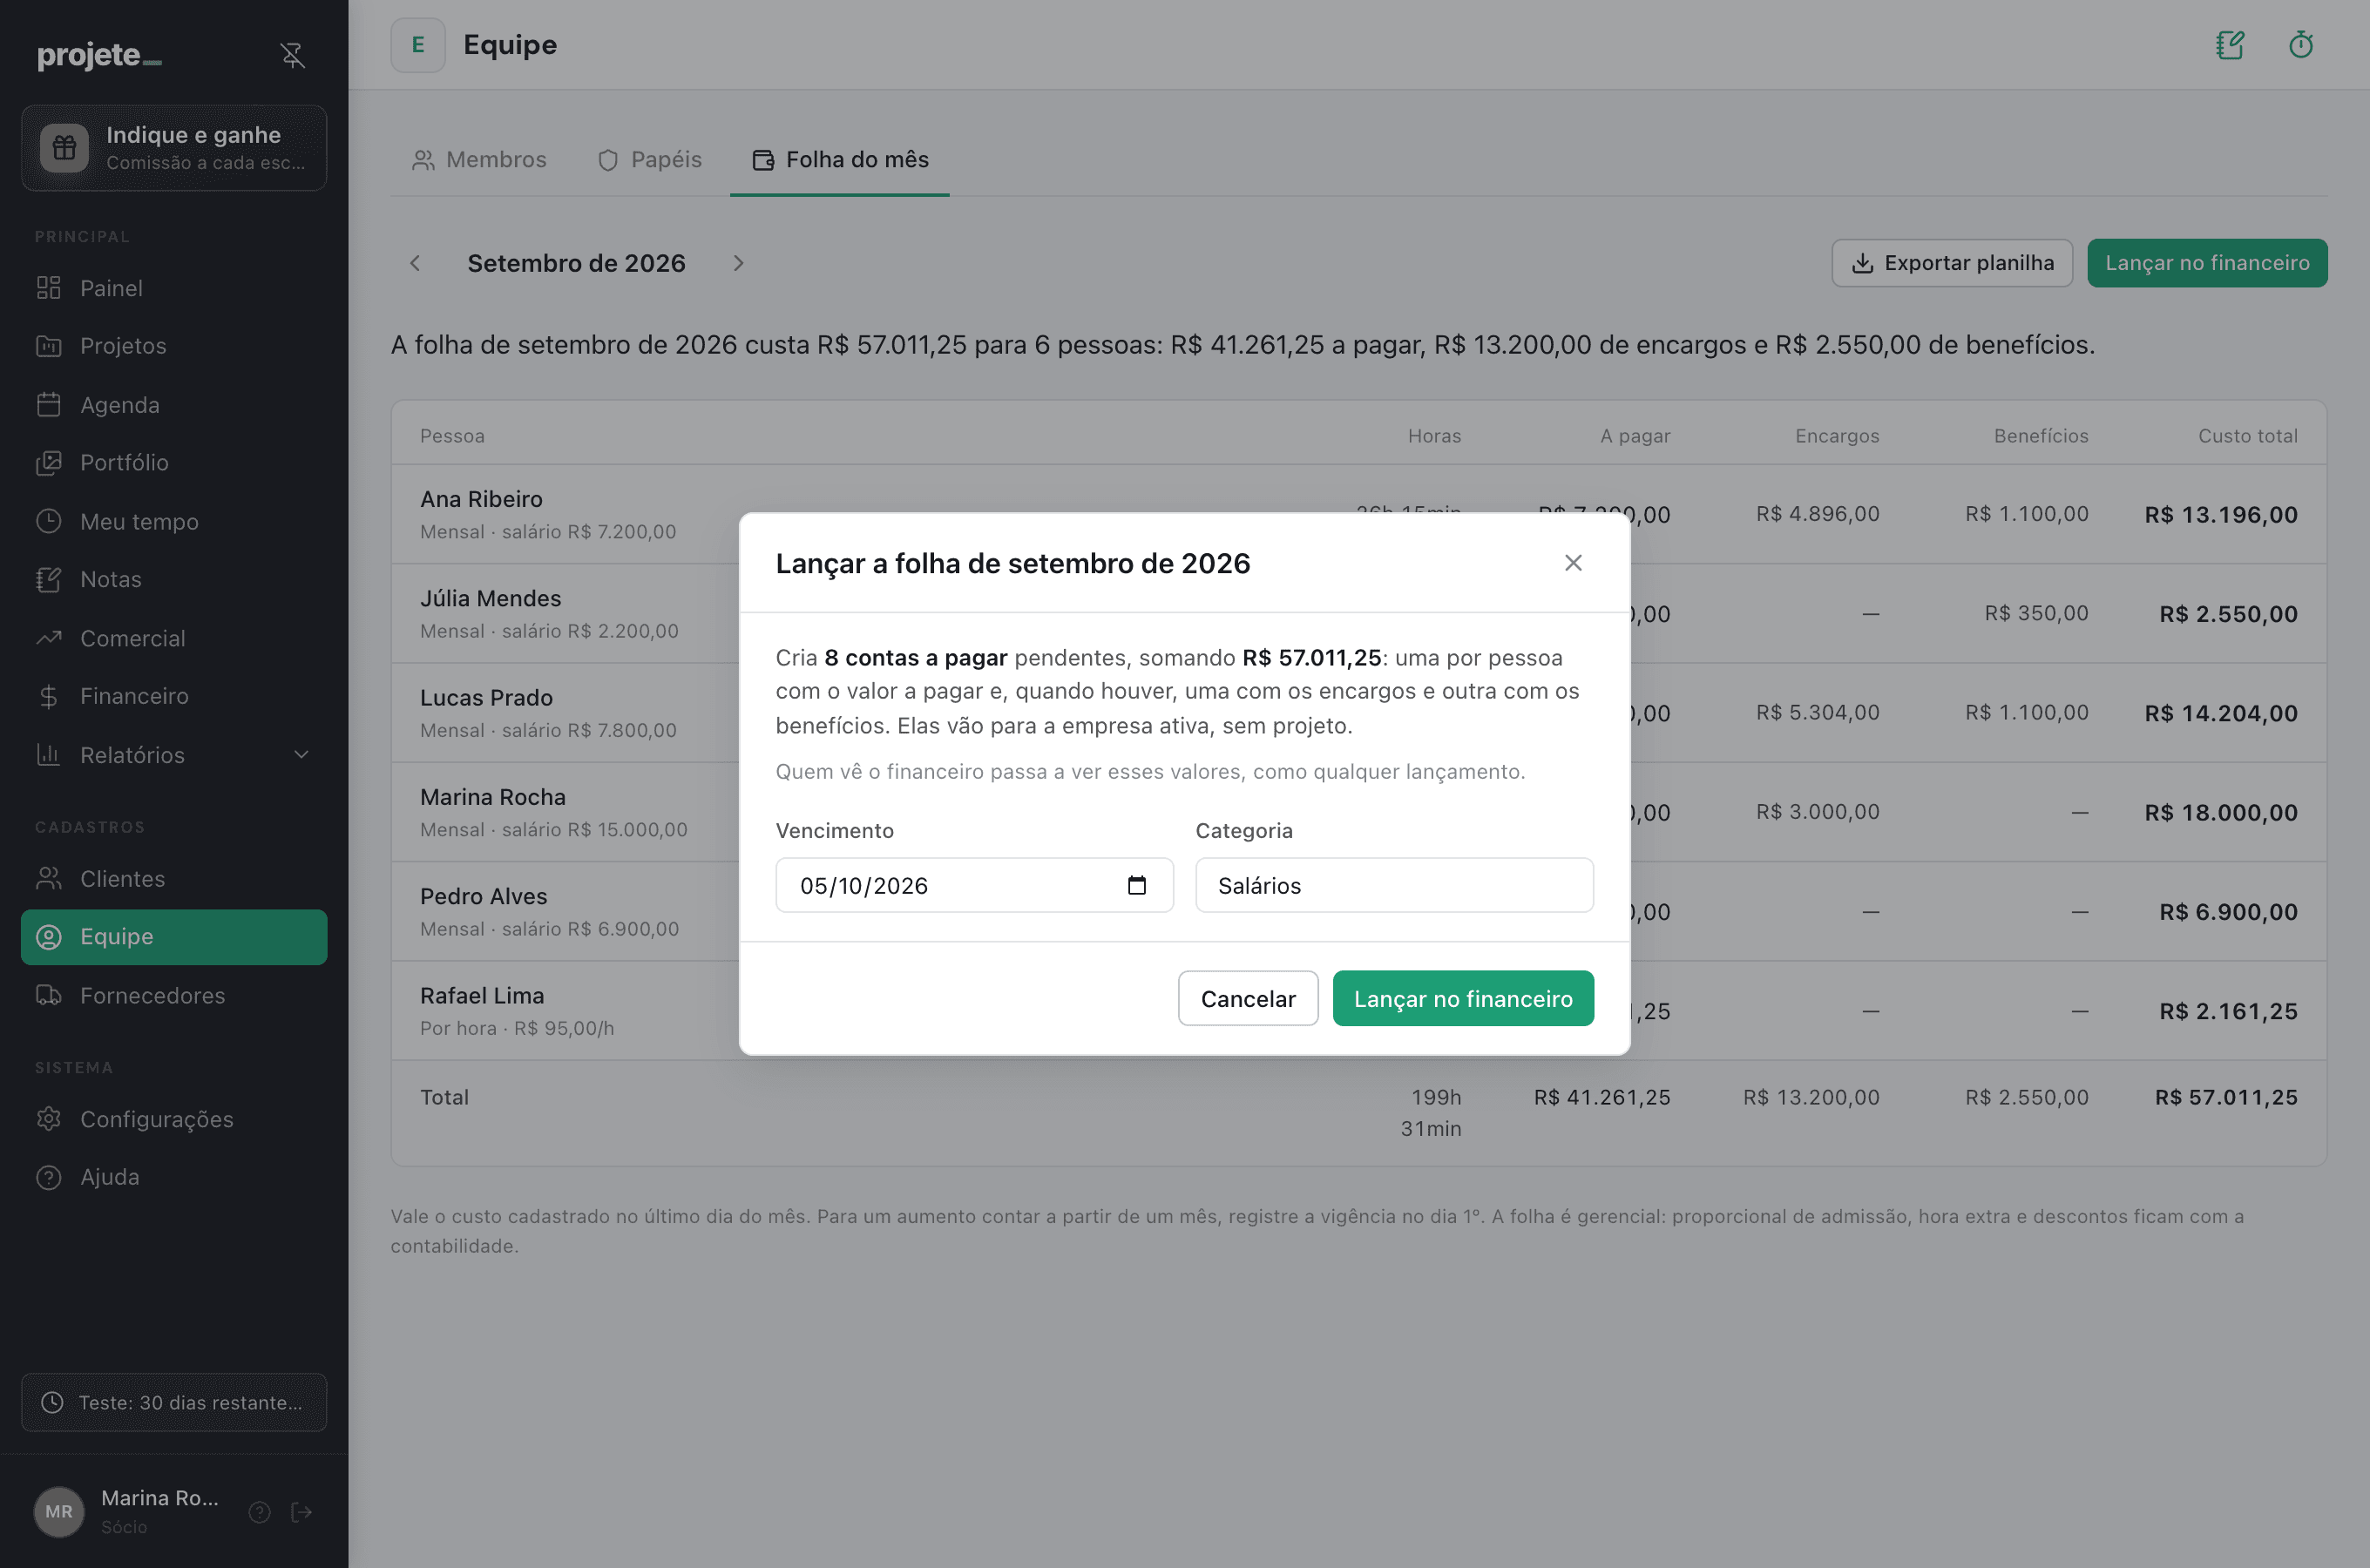2370x1568 pixels.
Task: Click the timer stopwatch icon in the header
Action: point(2301,45)
